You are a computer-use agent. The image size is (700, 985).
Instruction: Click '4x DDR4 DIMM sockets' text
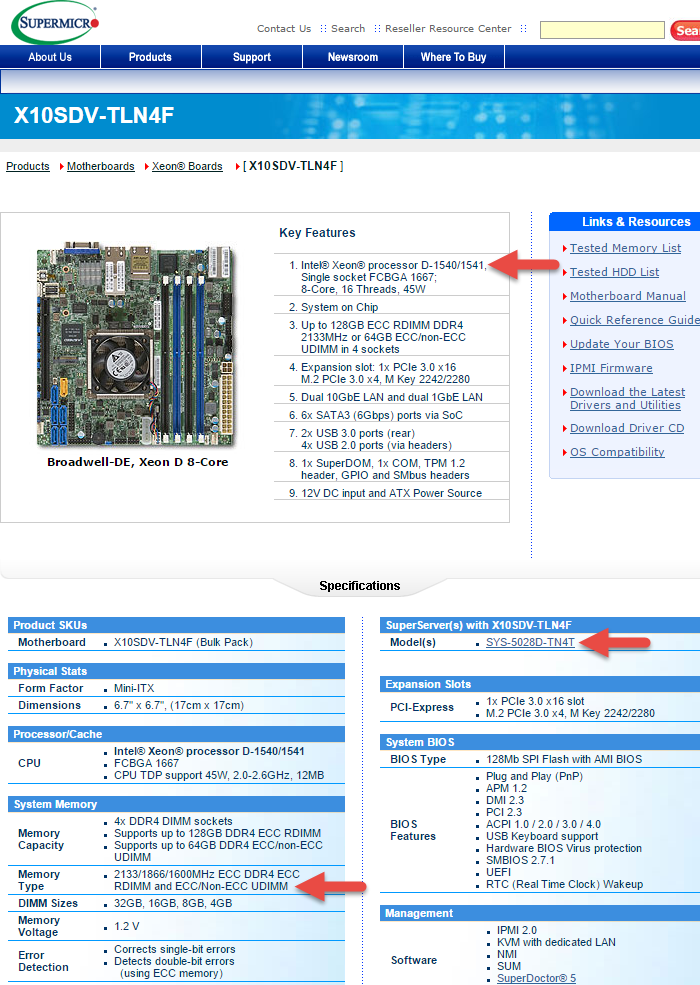(173, 821)
